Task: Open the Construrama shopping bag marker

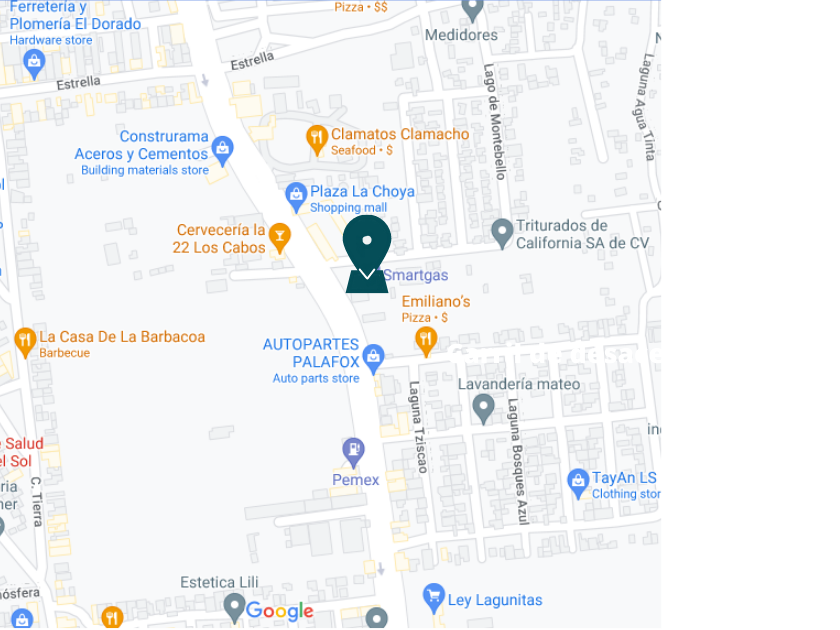Action: pyautogui.click(x=222, y=151)
